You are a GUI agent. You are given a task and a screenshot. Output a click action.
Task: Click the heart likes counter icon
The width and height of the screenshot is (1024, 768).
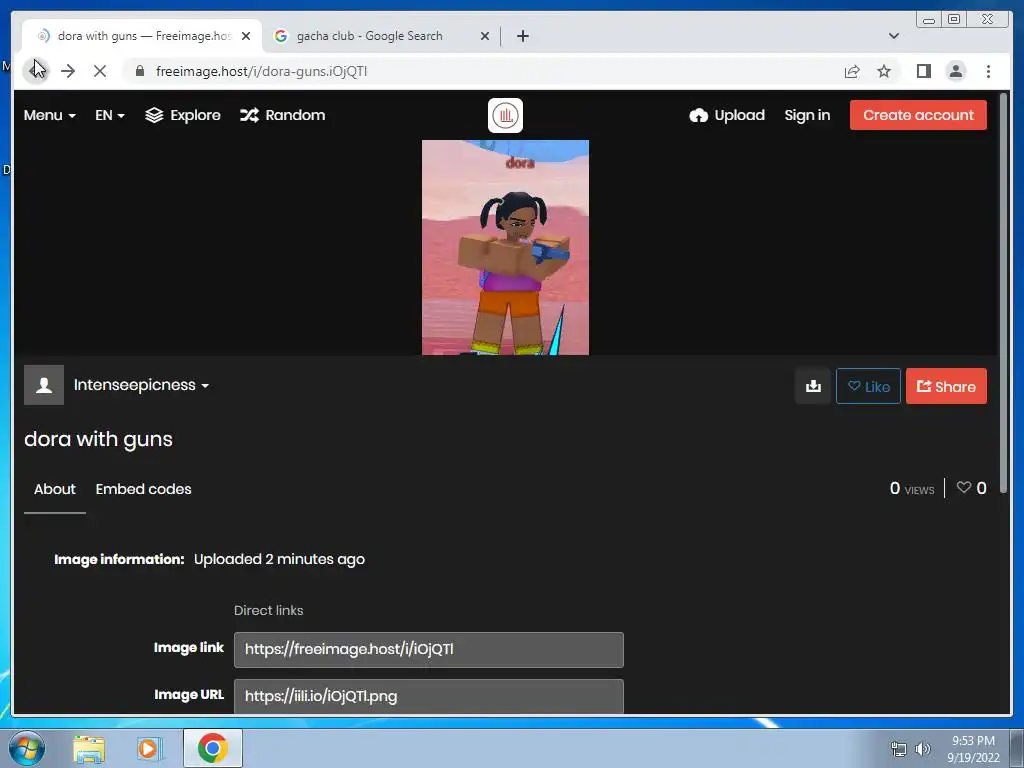coord(963,488)
